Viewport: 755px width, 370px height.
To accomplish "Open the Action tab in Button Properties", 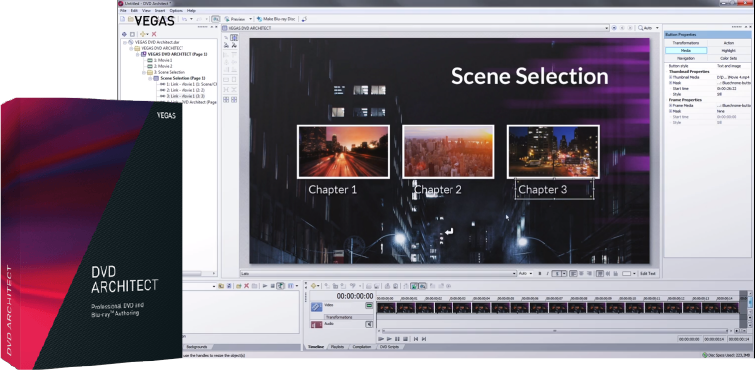I will point(729,43).
